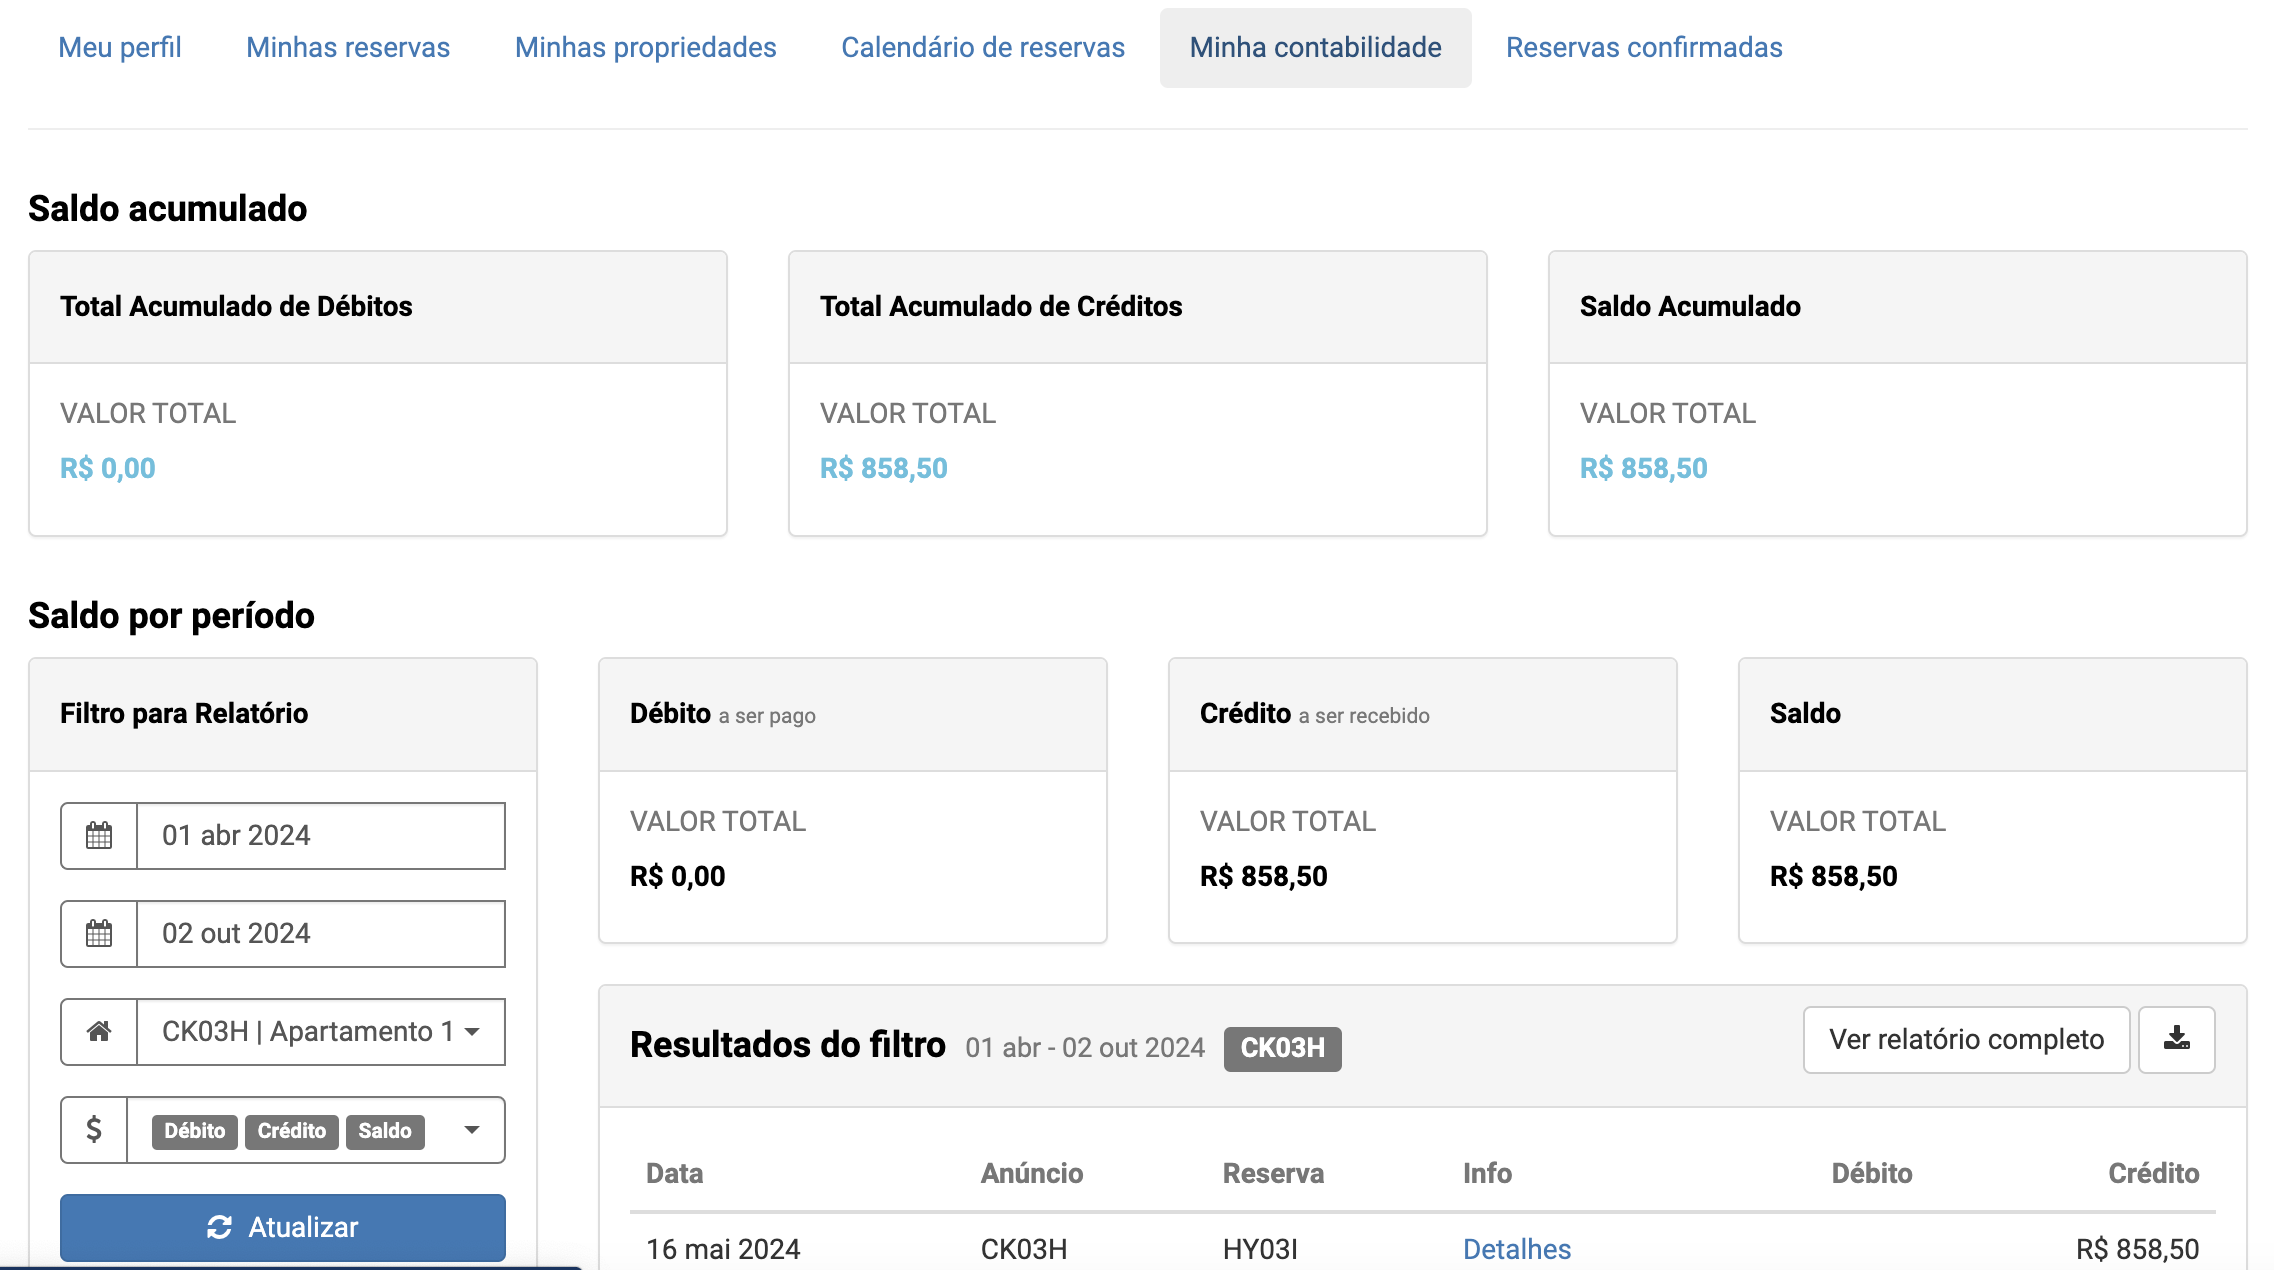The height and width of the screenshot is (1270, 2274).
Task: Click the 01 abr 2024 date field
Action: 320,836
